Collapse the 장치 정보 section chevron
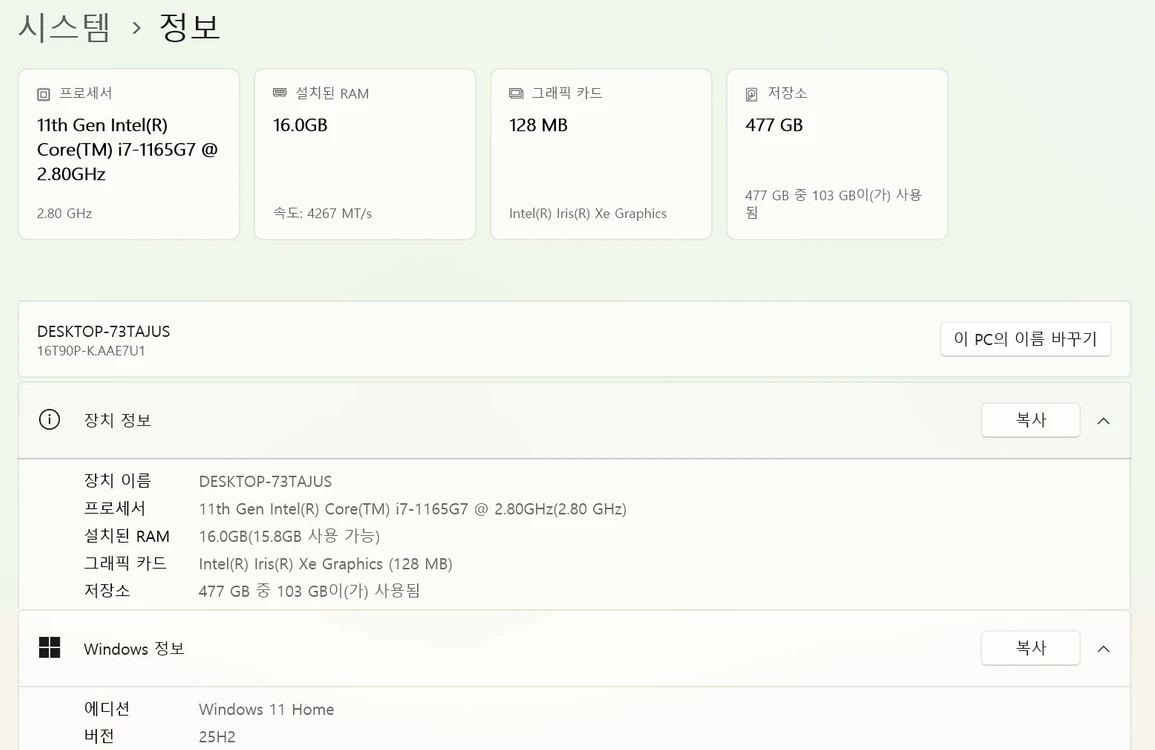This screenshot has height=750, width=1155. (x=1103, y=421)
